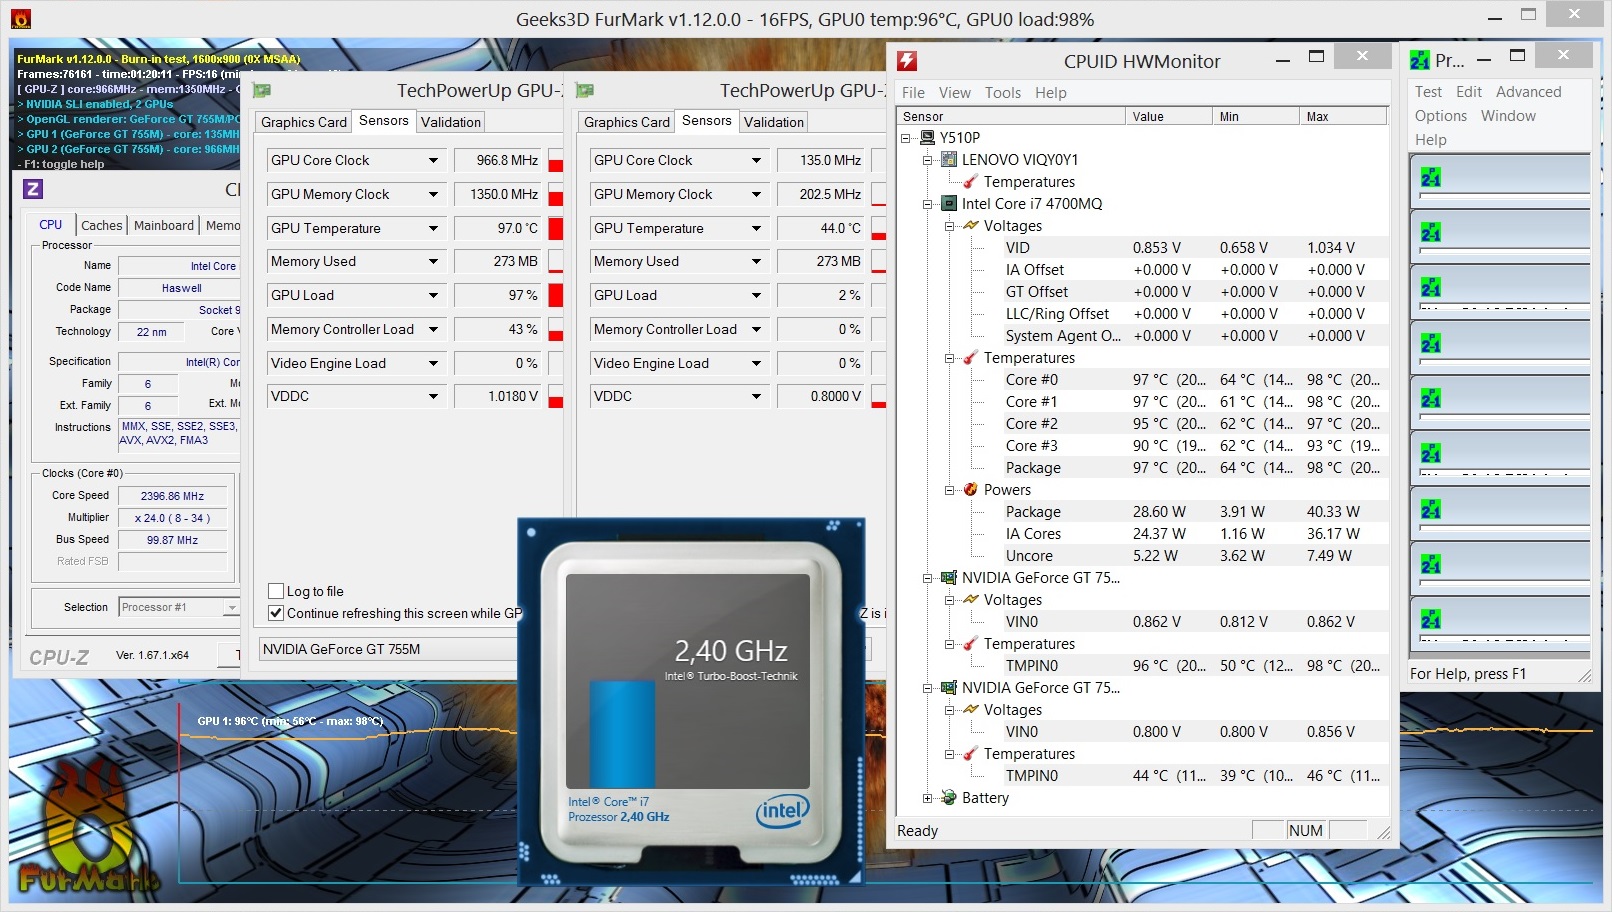Click the Sensor column header in HWMonitor
Screen dimensions: 1612x912
point(1011,117)
